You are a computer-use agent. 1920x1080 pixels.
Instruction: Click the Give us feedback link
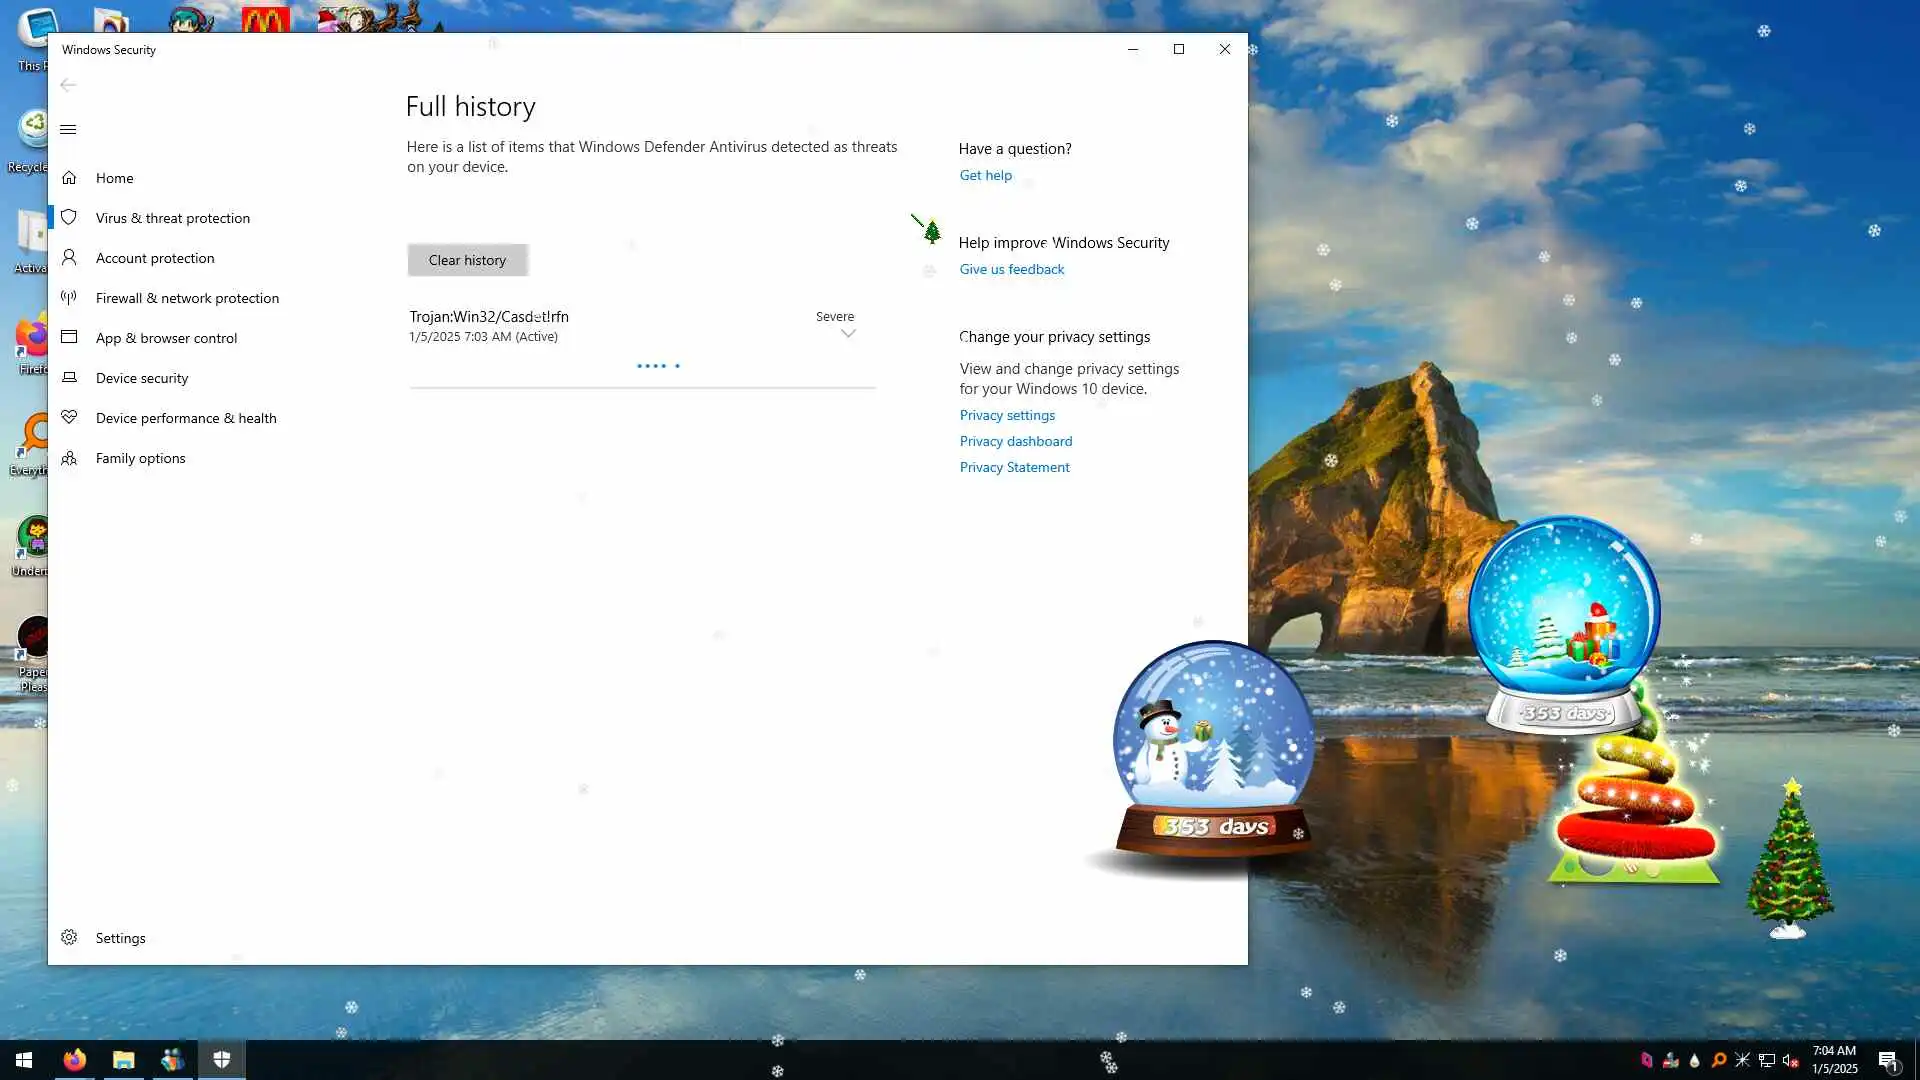tap(1011, 269)
